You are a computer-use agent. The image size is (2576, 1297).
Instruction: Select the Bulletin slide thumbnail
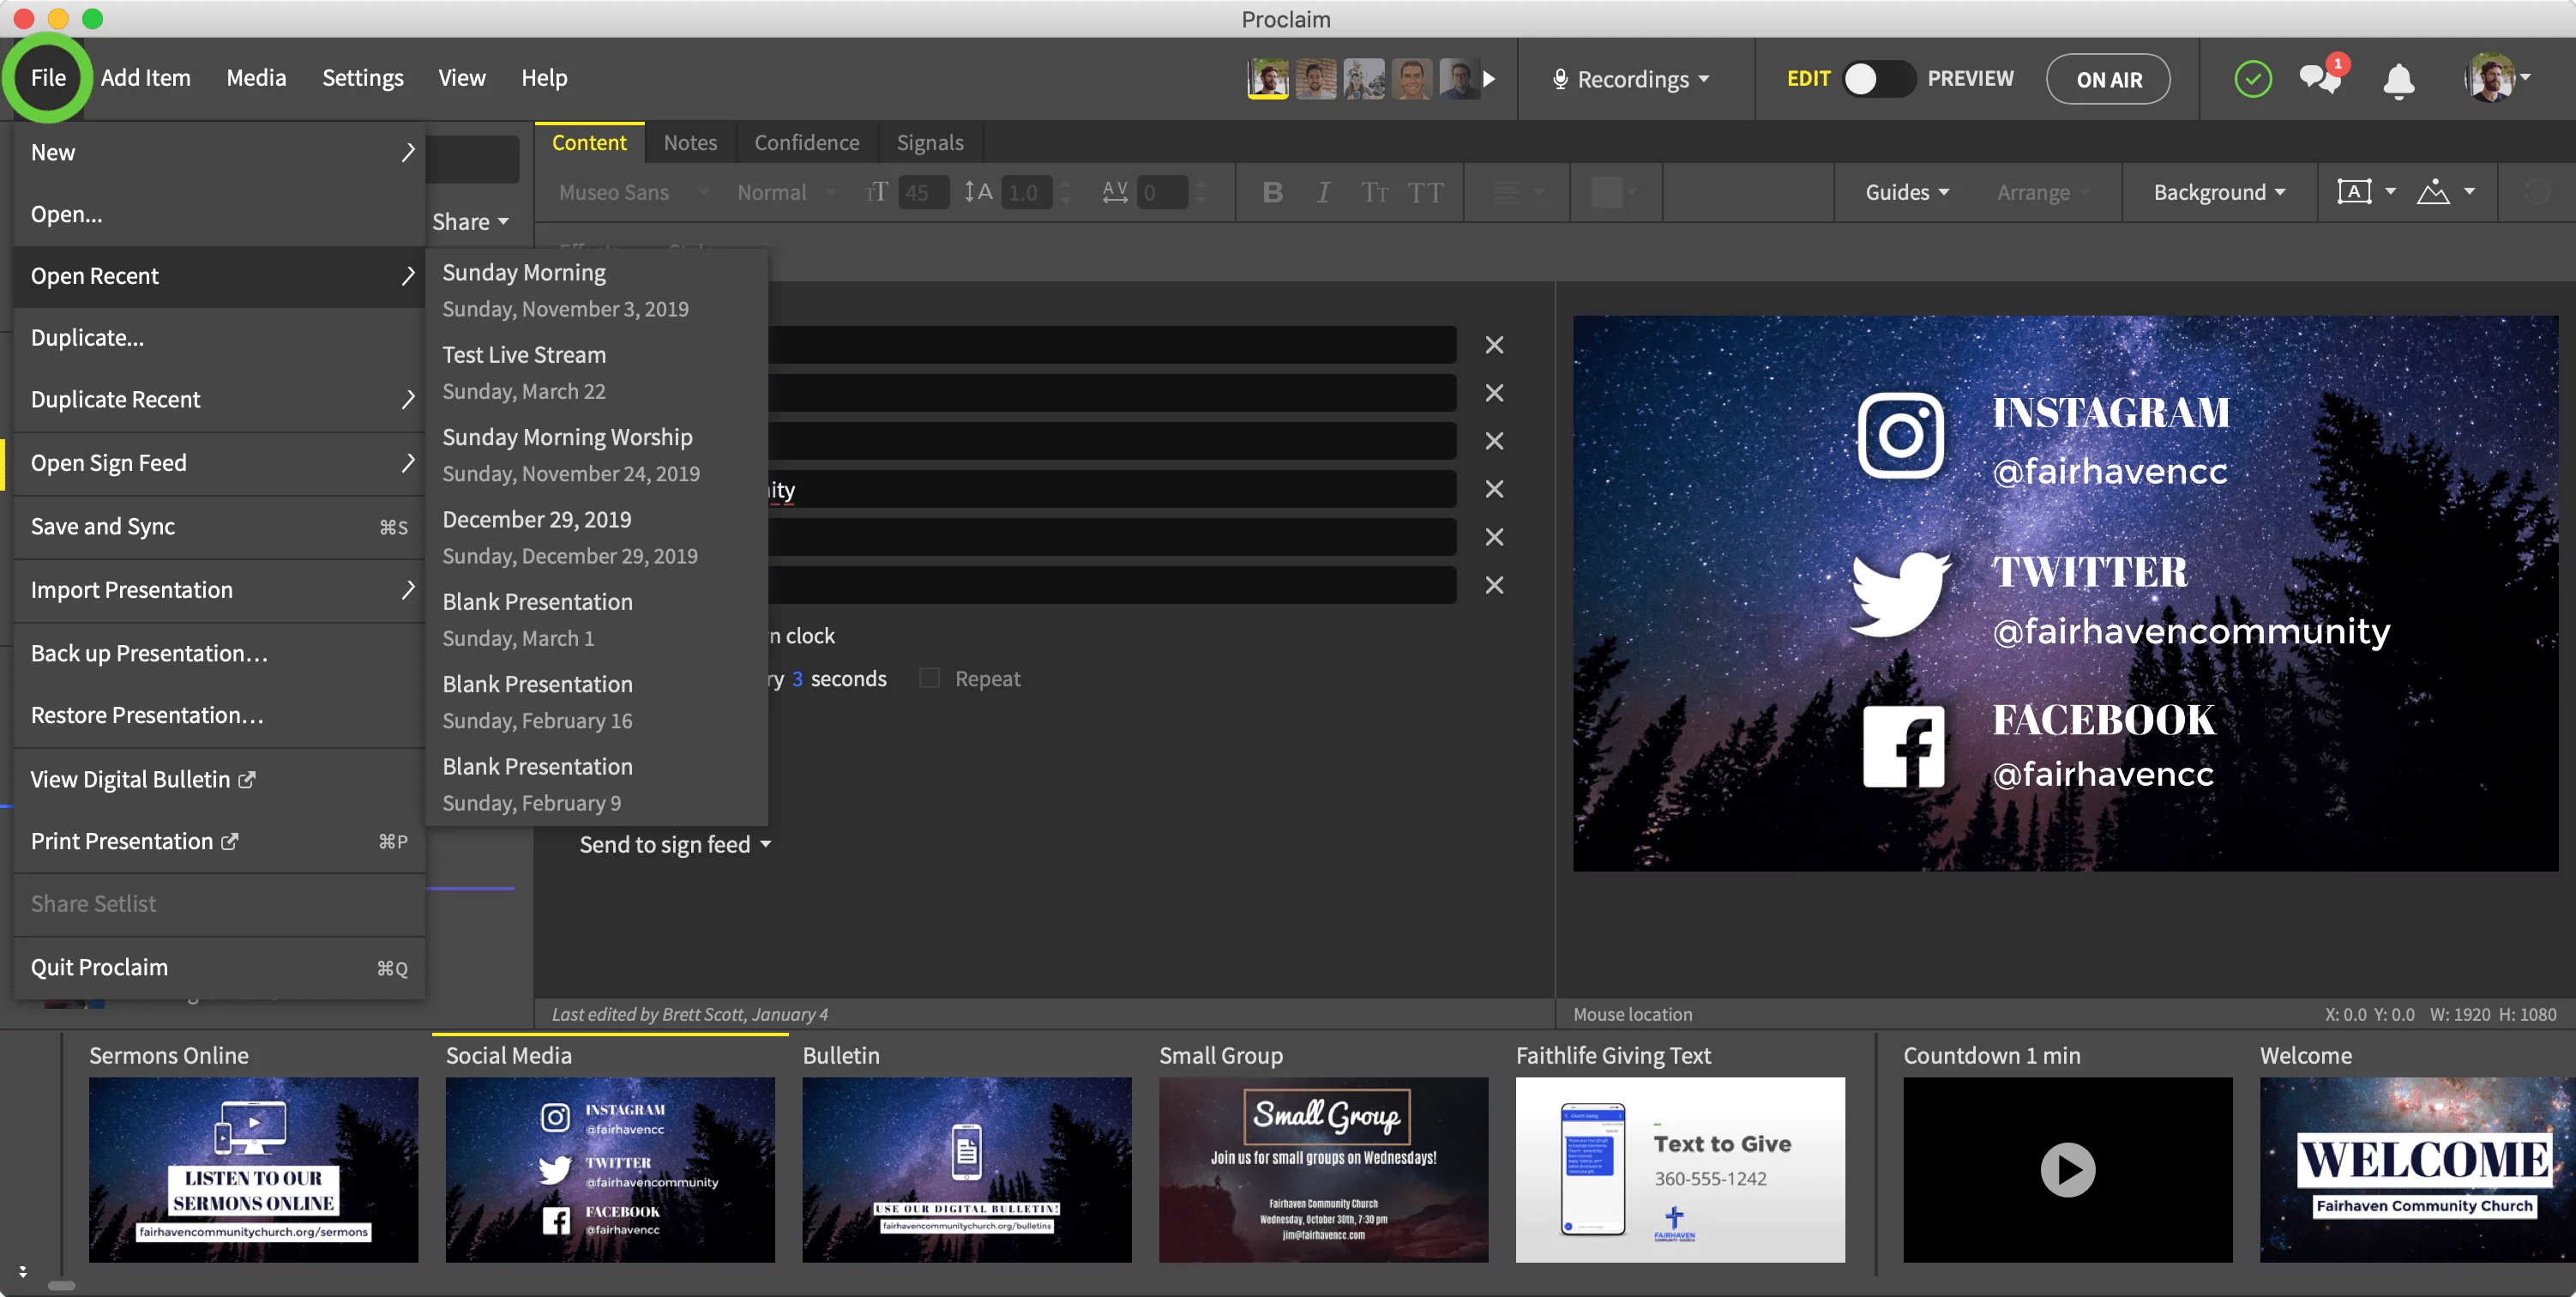pos(966,1169)
